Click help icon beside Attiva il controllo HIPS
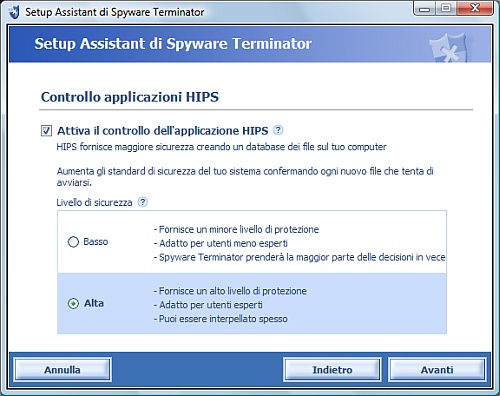 [278, 130]
